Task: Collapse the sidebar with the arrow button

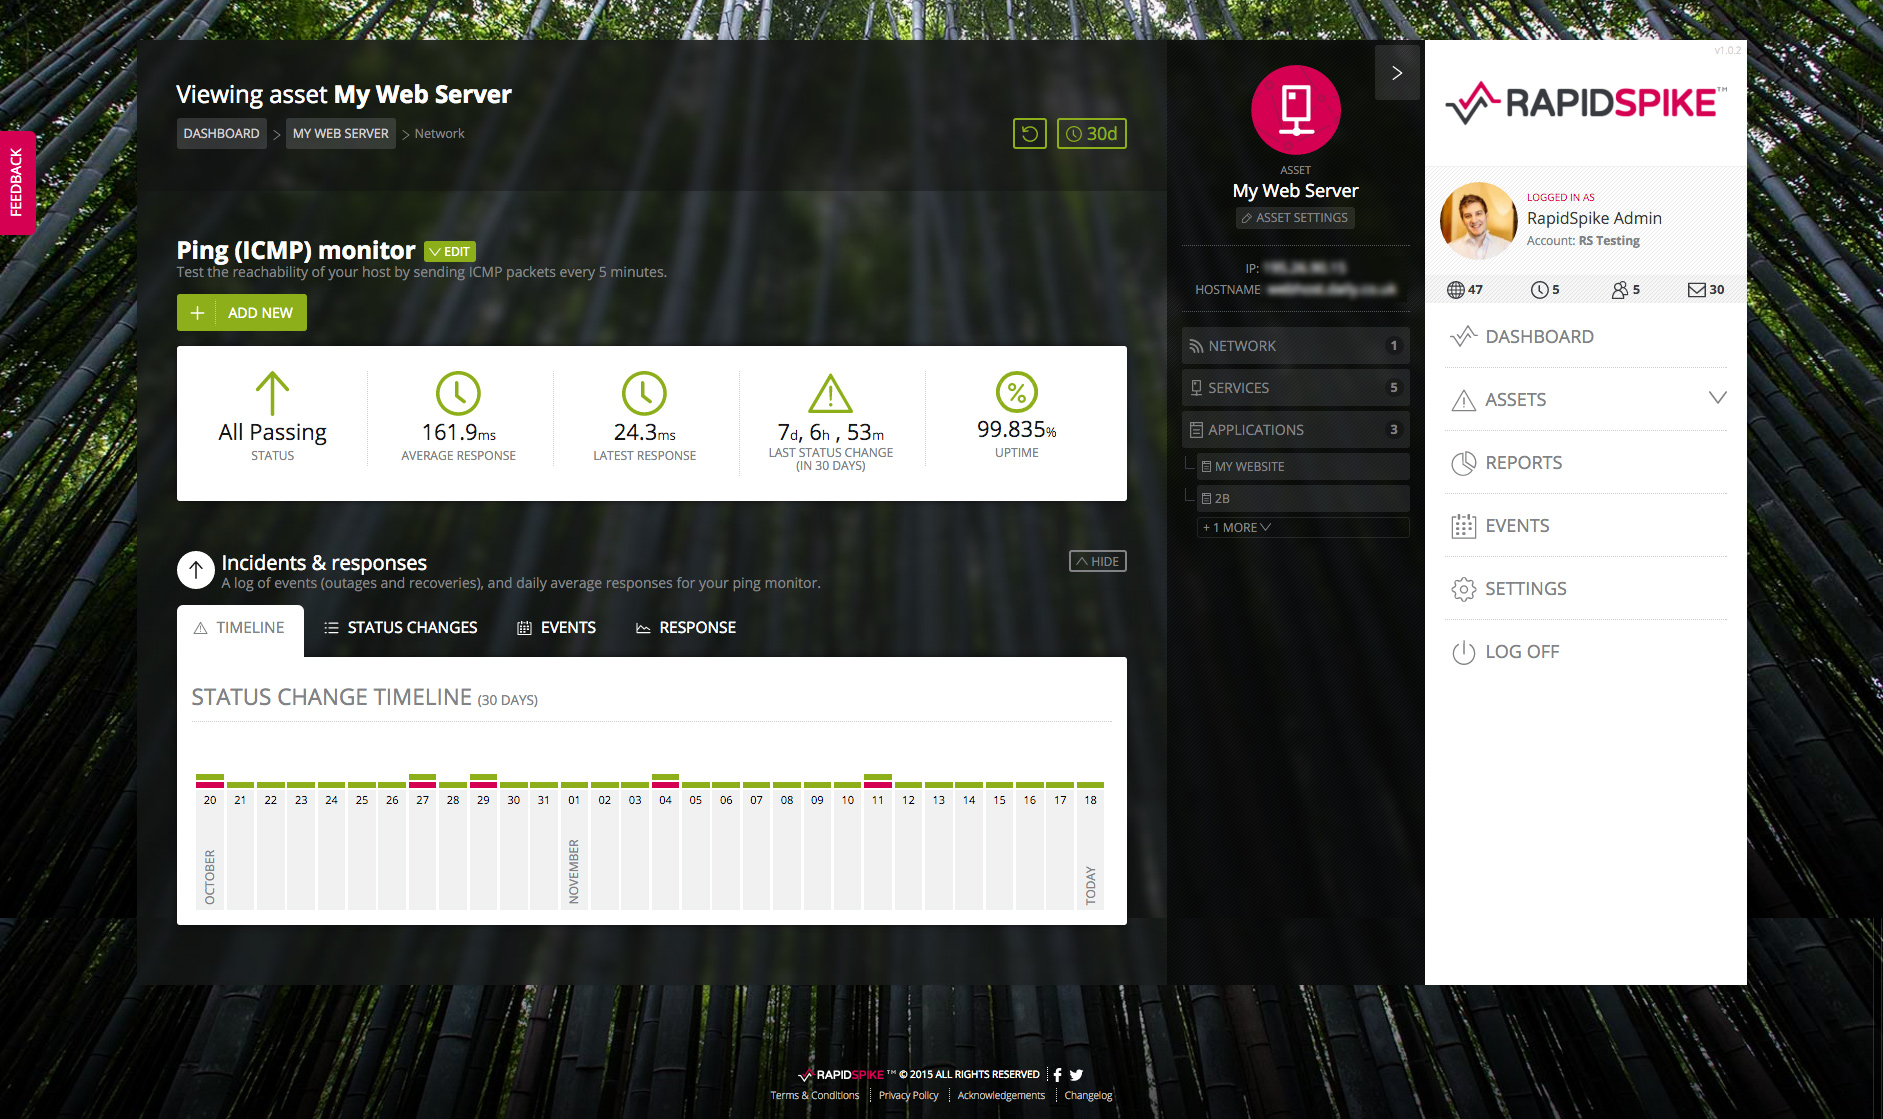Action: 1397,73
